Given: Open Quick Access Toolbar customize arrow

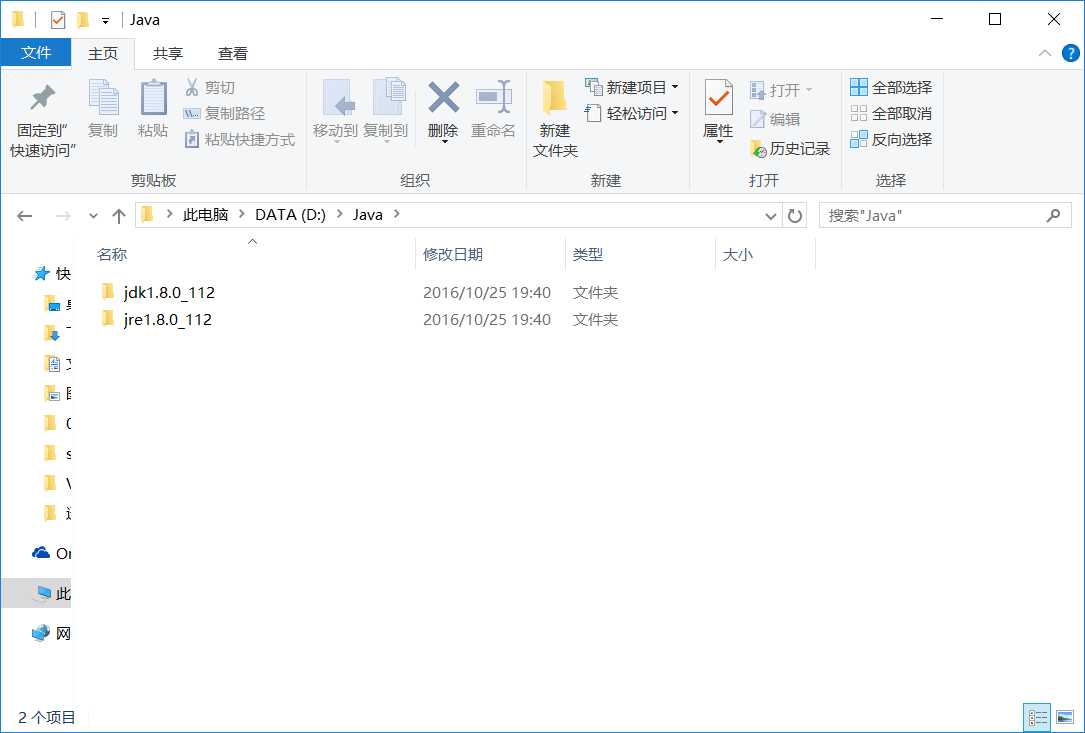Looking at the screenshot, I should pyautogui.click(x=105, y=20).
